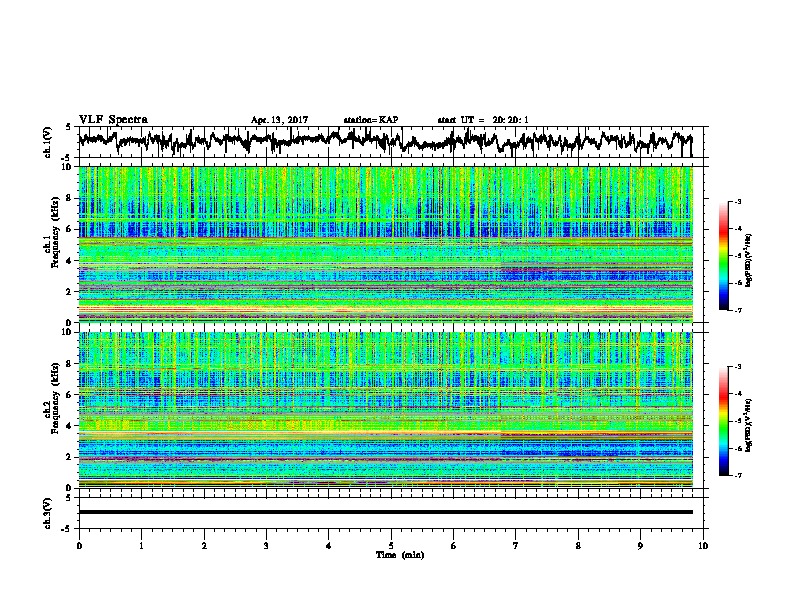Click the "VLF Spectra" title text
The image size is (792, 612).
[x=113, y=120]
